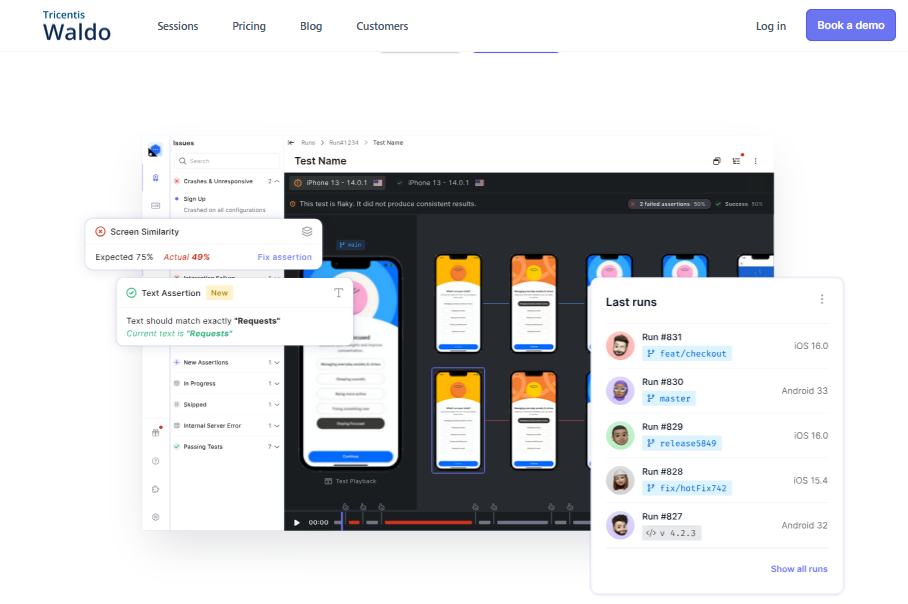
Task: Expand the Internal Server Error group
Action: (x=277, y=426)
